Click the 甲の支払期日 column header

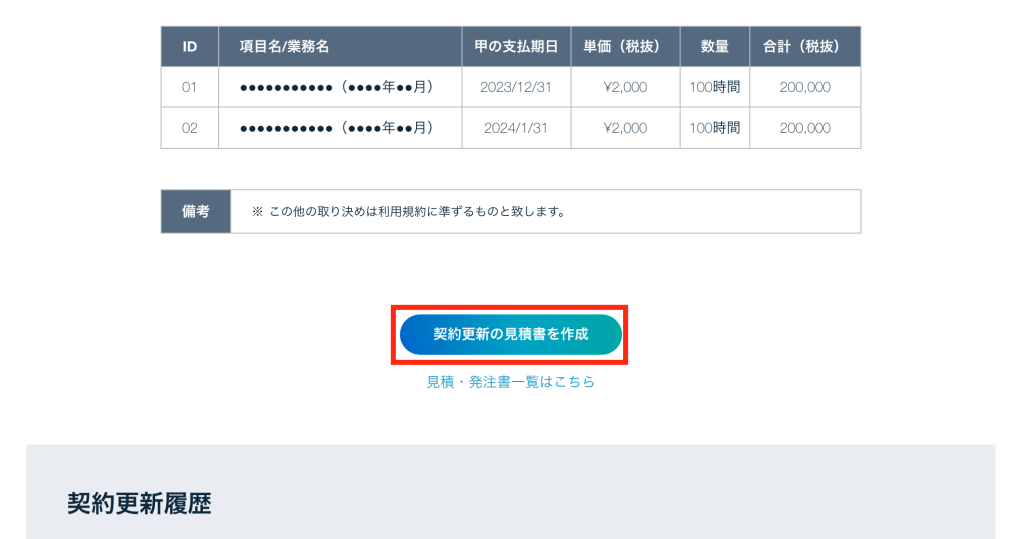click(516, 47)
